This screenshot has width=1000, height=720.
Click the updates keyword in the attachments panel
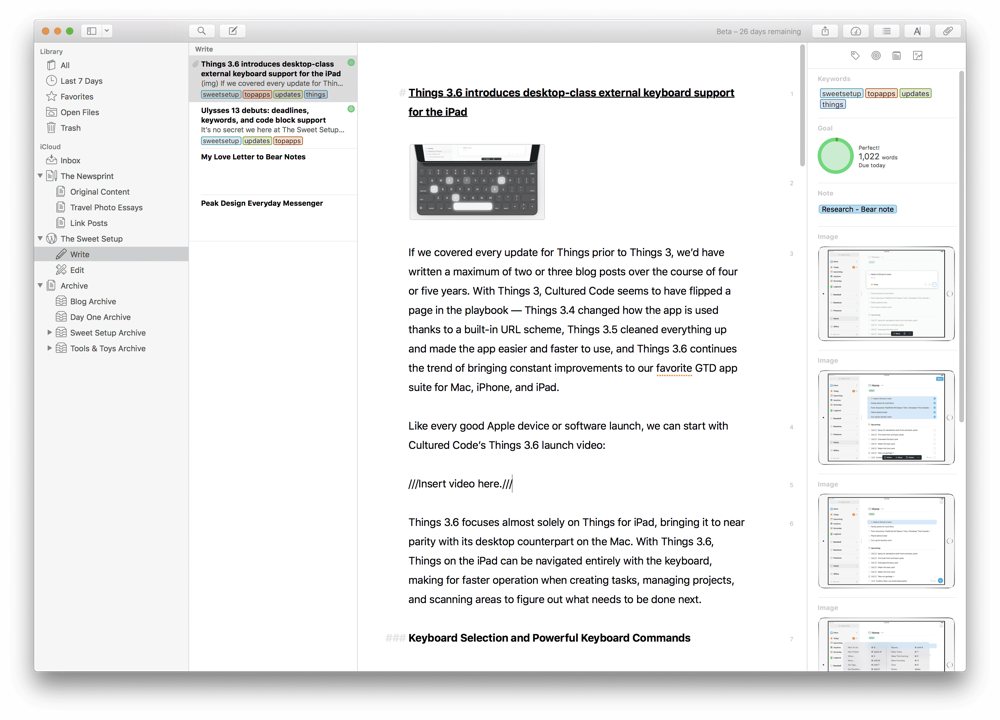tap(915, 93)
